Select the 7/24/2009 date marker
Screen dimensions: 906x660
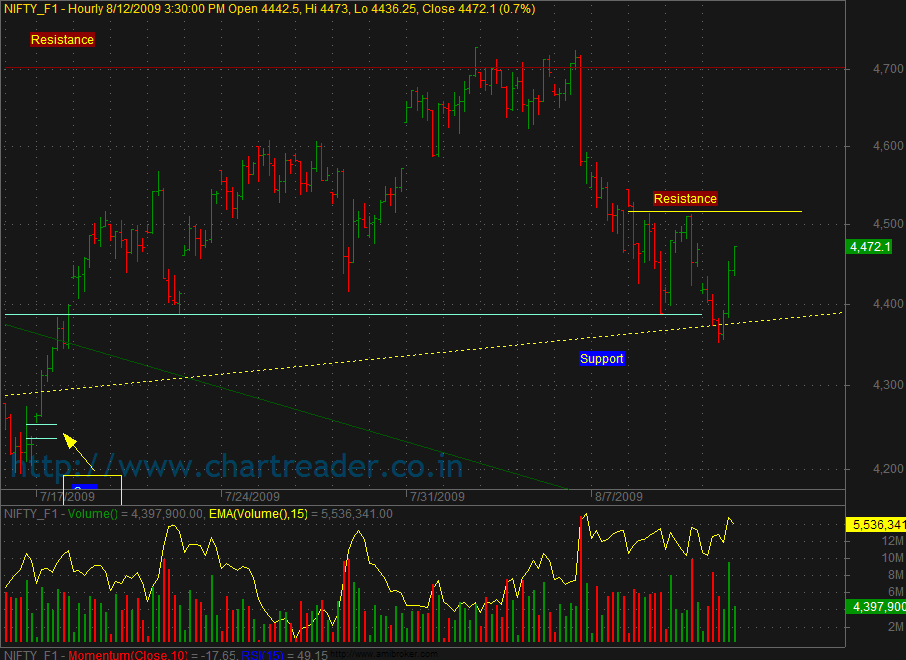[252, 496]
